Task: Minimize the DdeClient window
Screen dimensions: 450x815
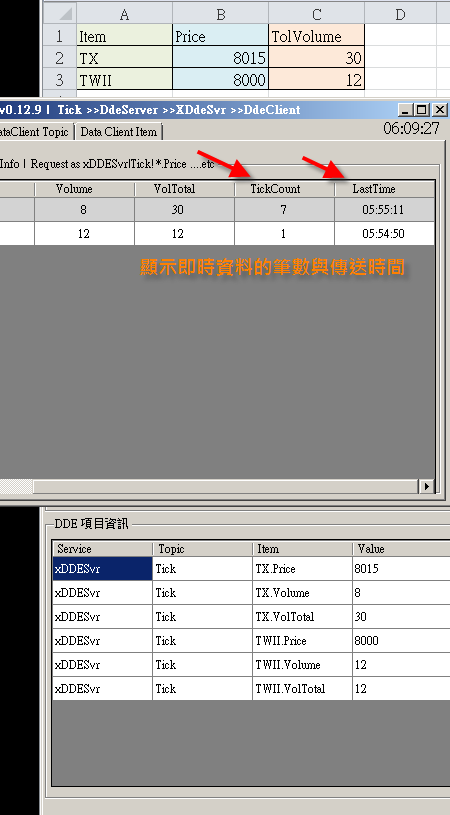Action: [406, 110]
